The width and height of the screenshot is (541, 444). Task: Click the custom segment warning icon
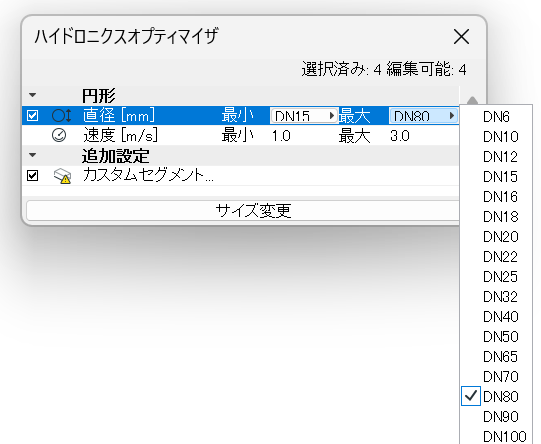[62, 176]
